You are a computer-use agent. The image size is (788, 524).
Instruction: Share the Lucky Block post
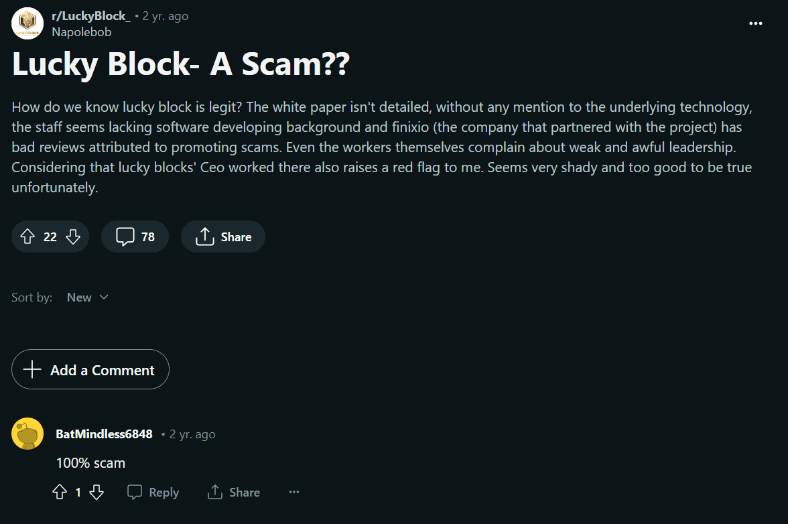(223, 237)
